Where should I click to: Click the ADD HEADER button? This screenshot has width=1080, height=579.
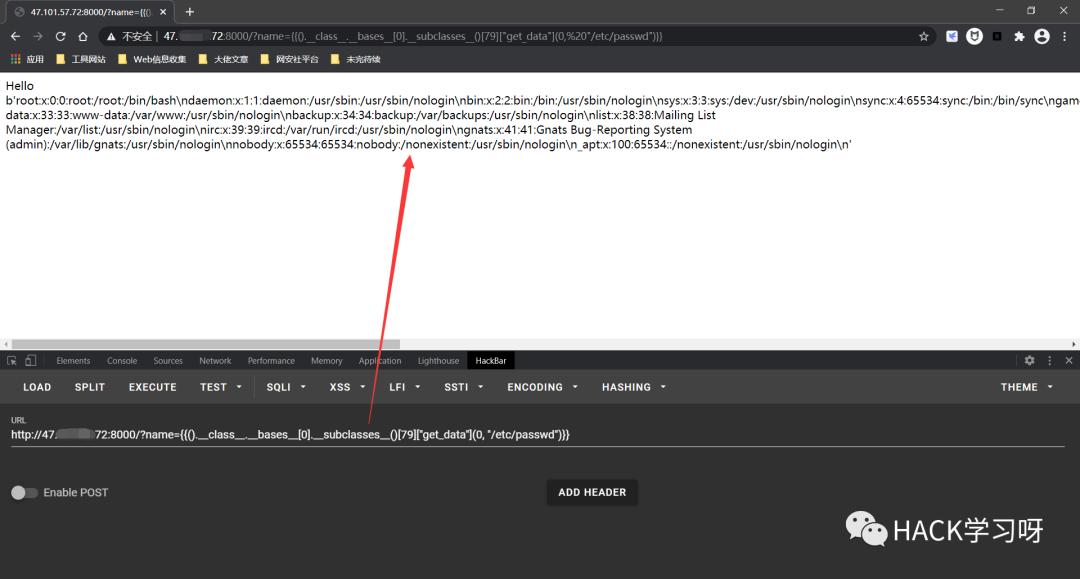coord(592,492)
